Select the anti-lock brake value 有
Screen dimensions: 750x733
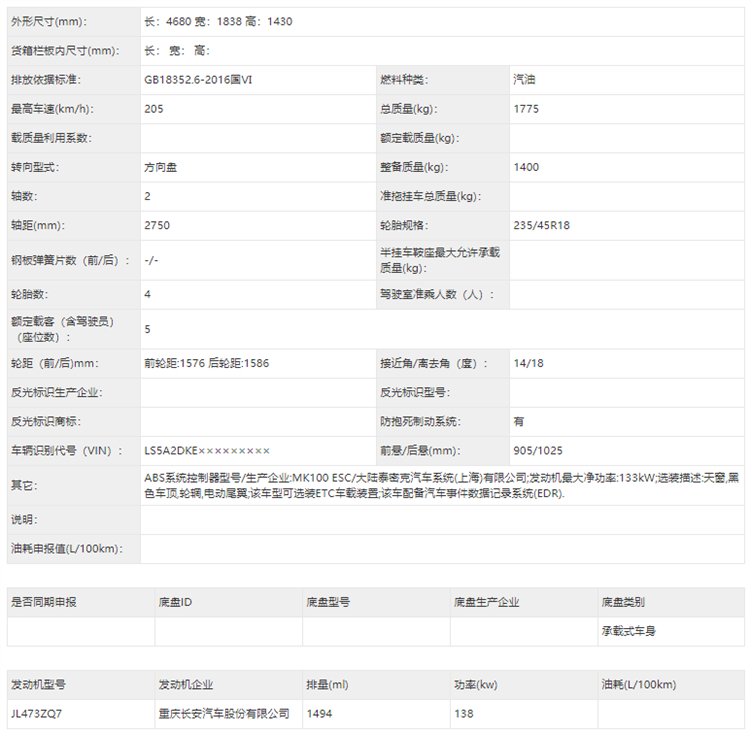pos(518,422)
